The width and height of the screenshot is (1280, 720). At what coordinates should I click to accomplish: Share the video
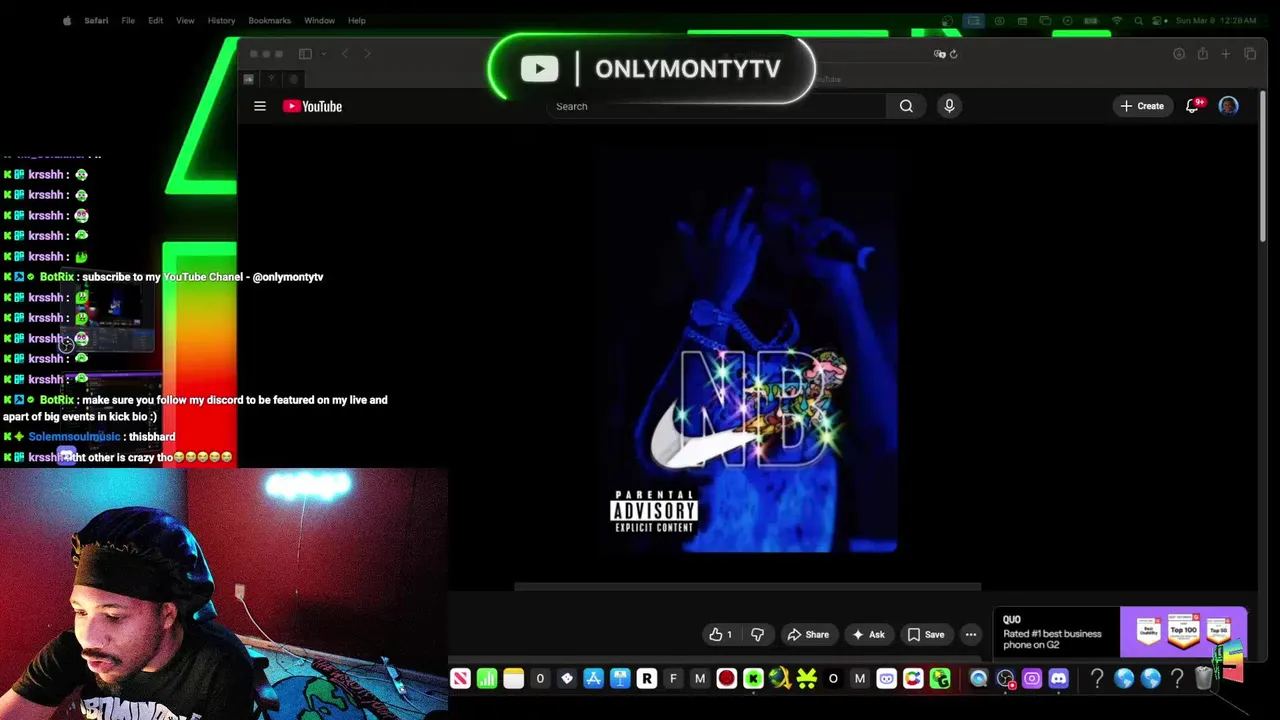(x=808, y=634)
